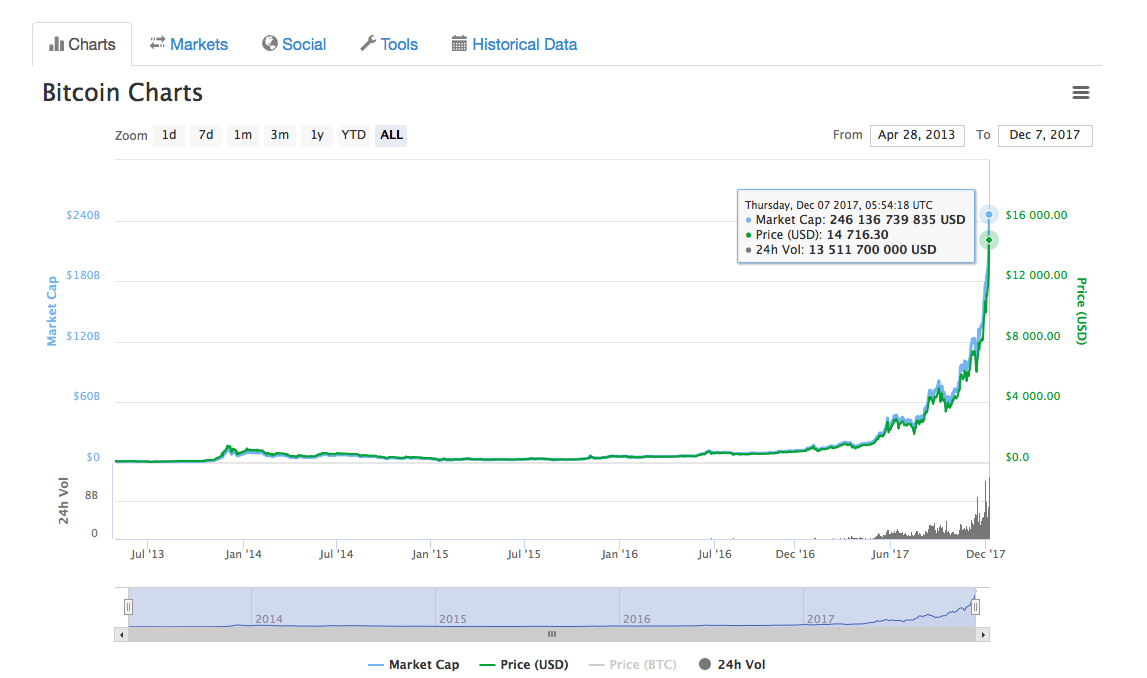Click the navigator horizontal scrollbar thumb
The image size is (1147, 678).
coord(552,634)
